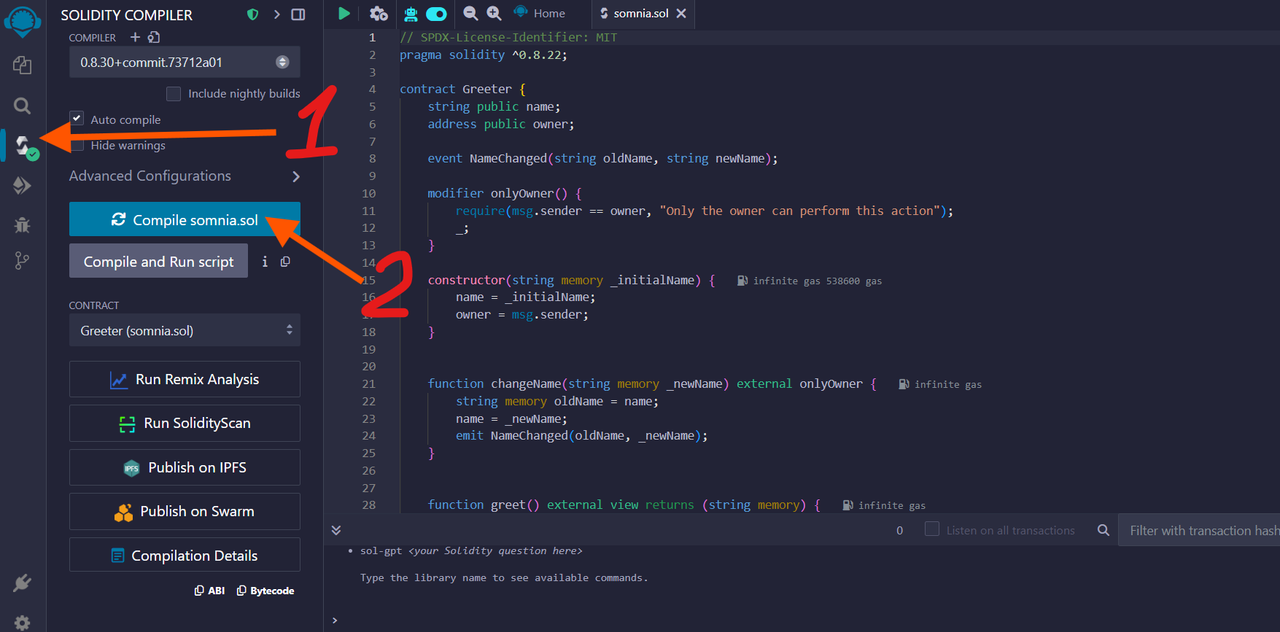The image size is (1280, 632).
Task: Click the chevron arrow in Solidity Compiler header
Action: (x=277, y=15)
